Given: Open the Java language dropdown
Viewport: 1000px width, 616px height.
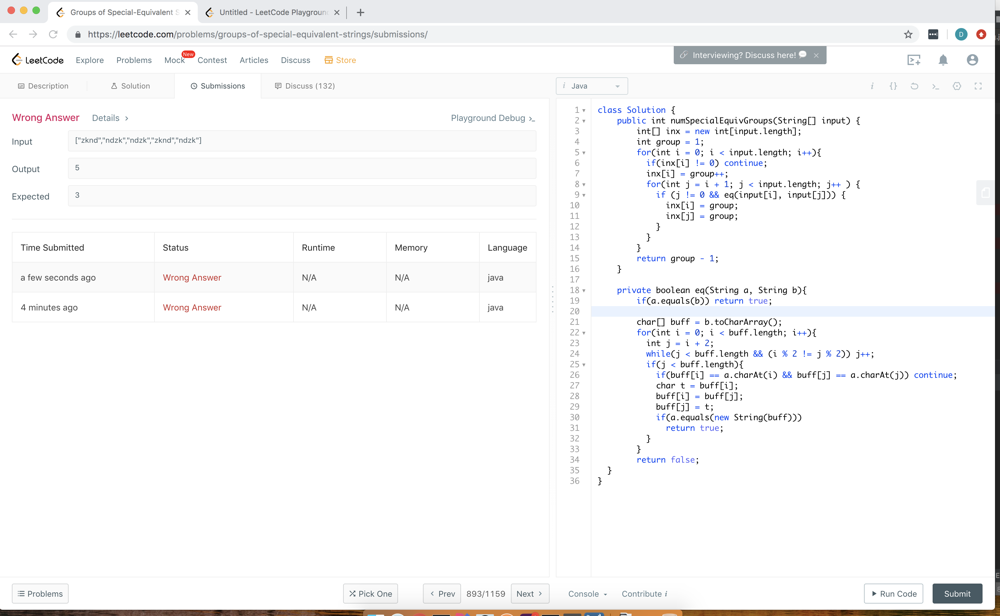Looking at the screenshot, I should (592, 86).
